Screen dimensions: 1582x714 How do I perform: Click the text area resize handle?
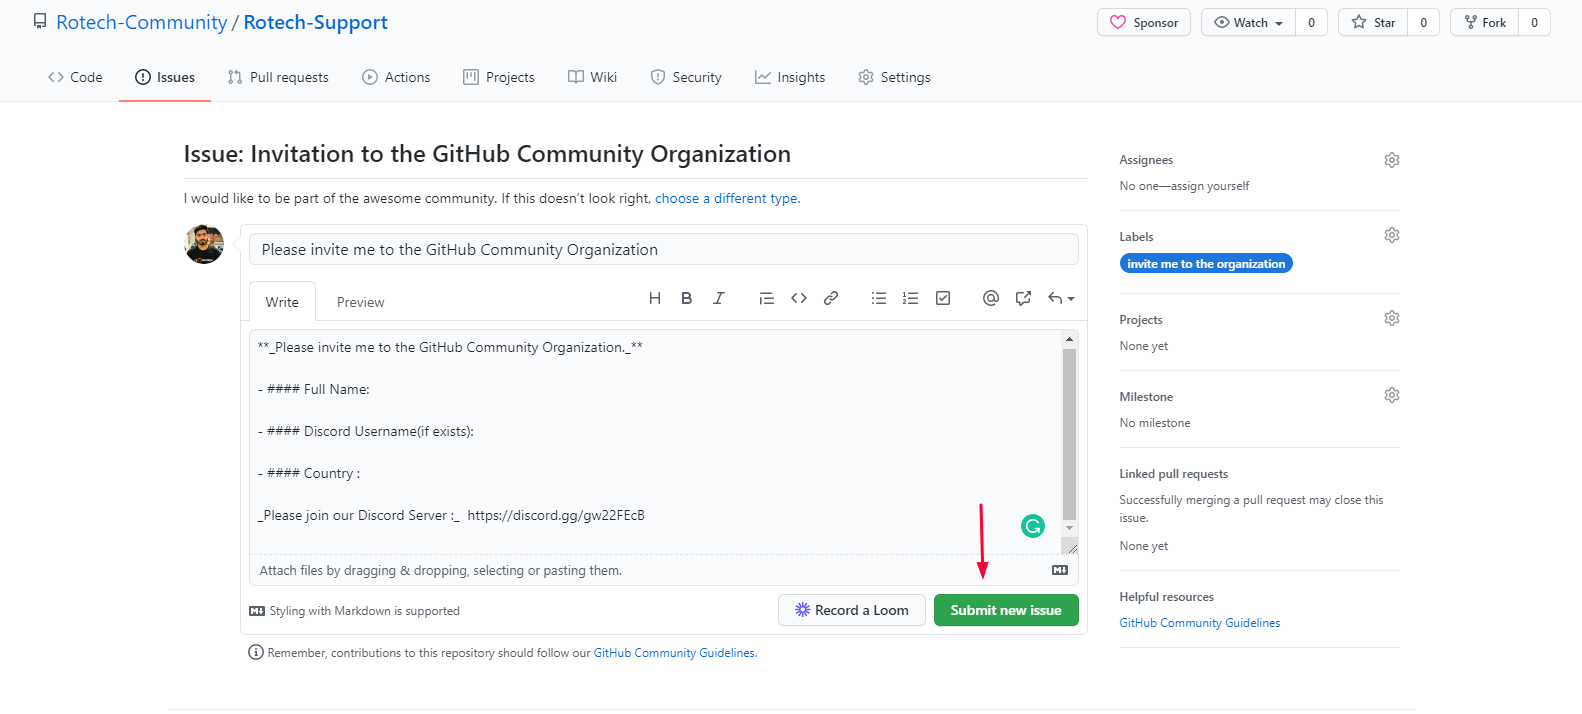pos(1071,546)
